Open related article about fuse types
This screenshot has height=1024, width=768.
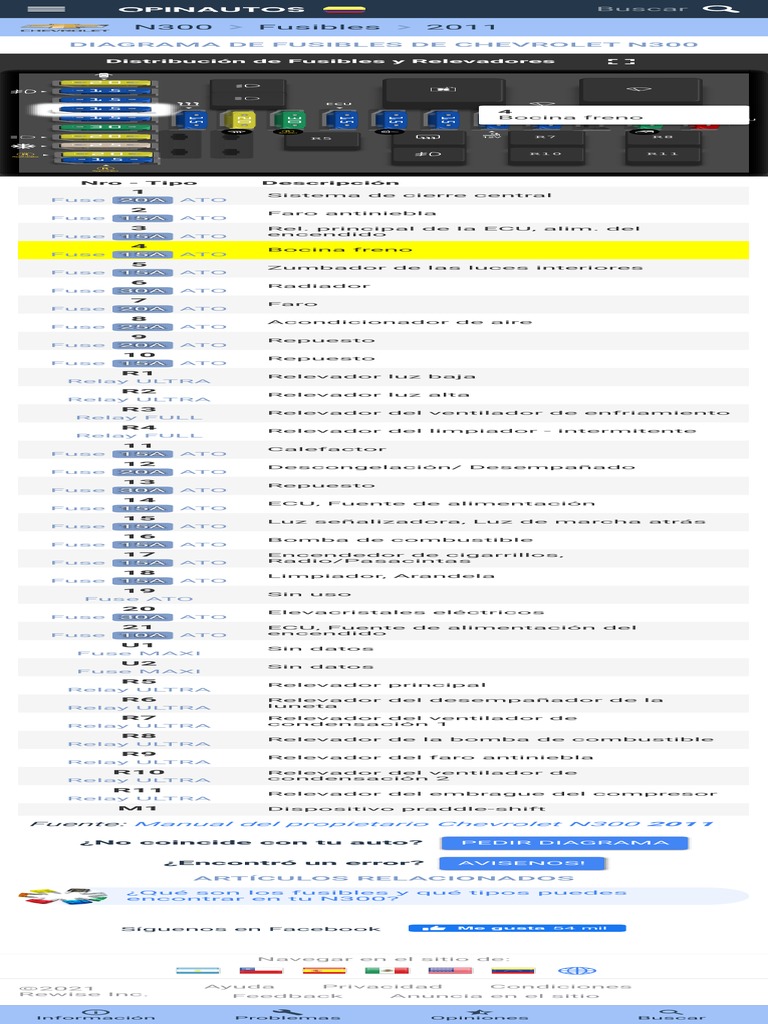[376, 896]
